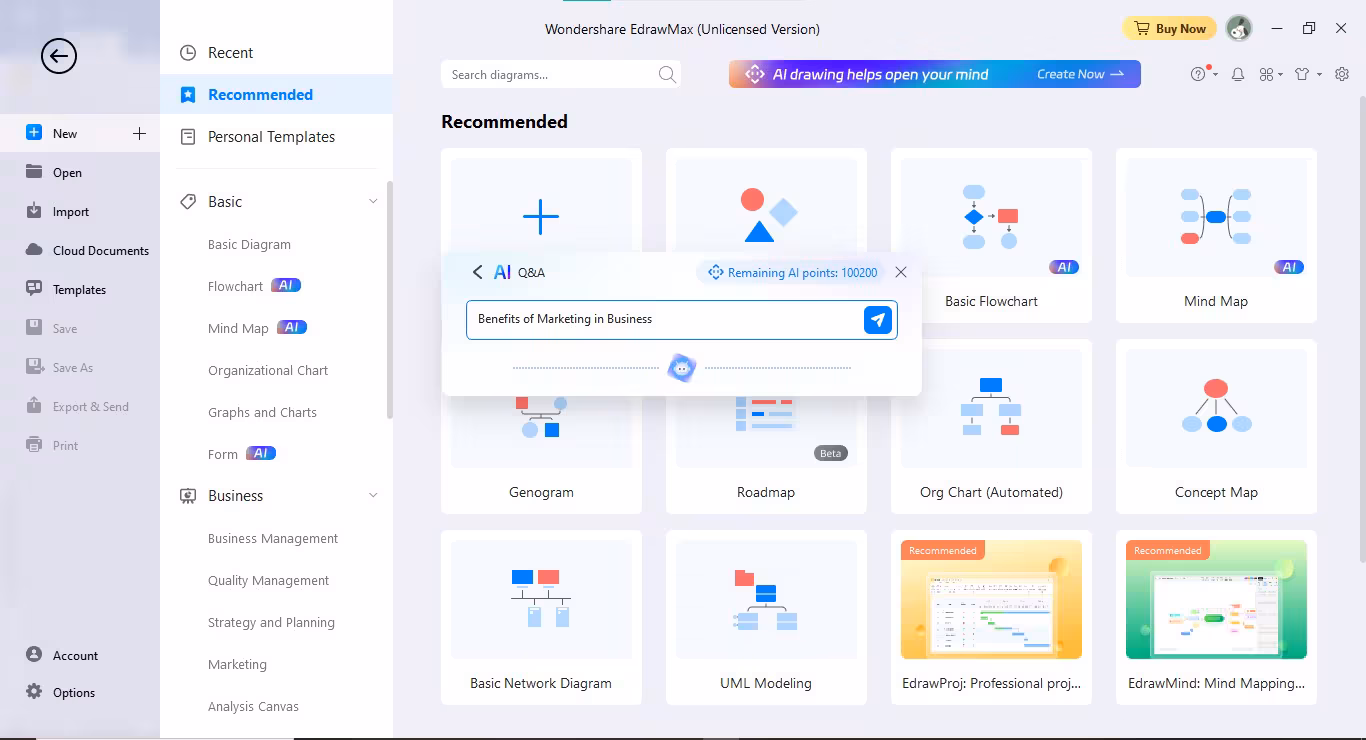Click the Options gear icon

pyautogui.click(x=34, y=692)
